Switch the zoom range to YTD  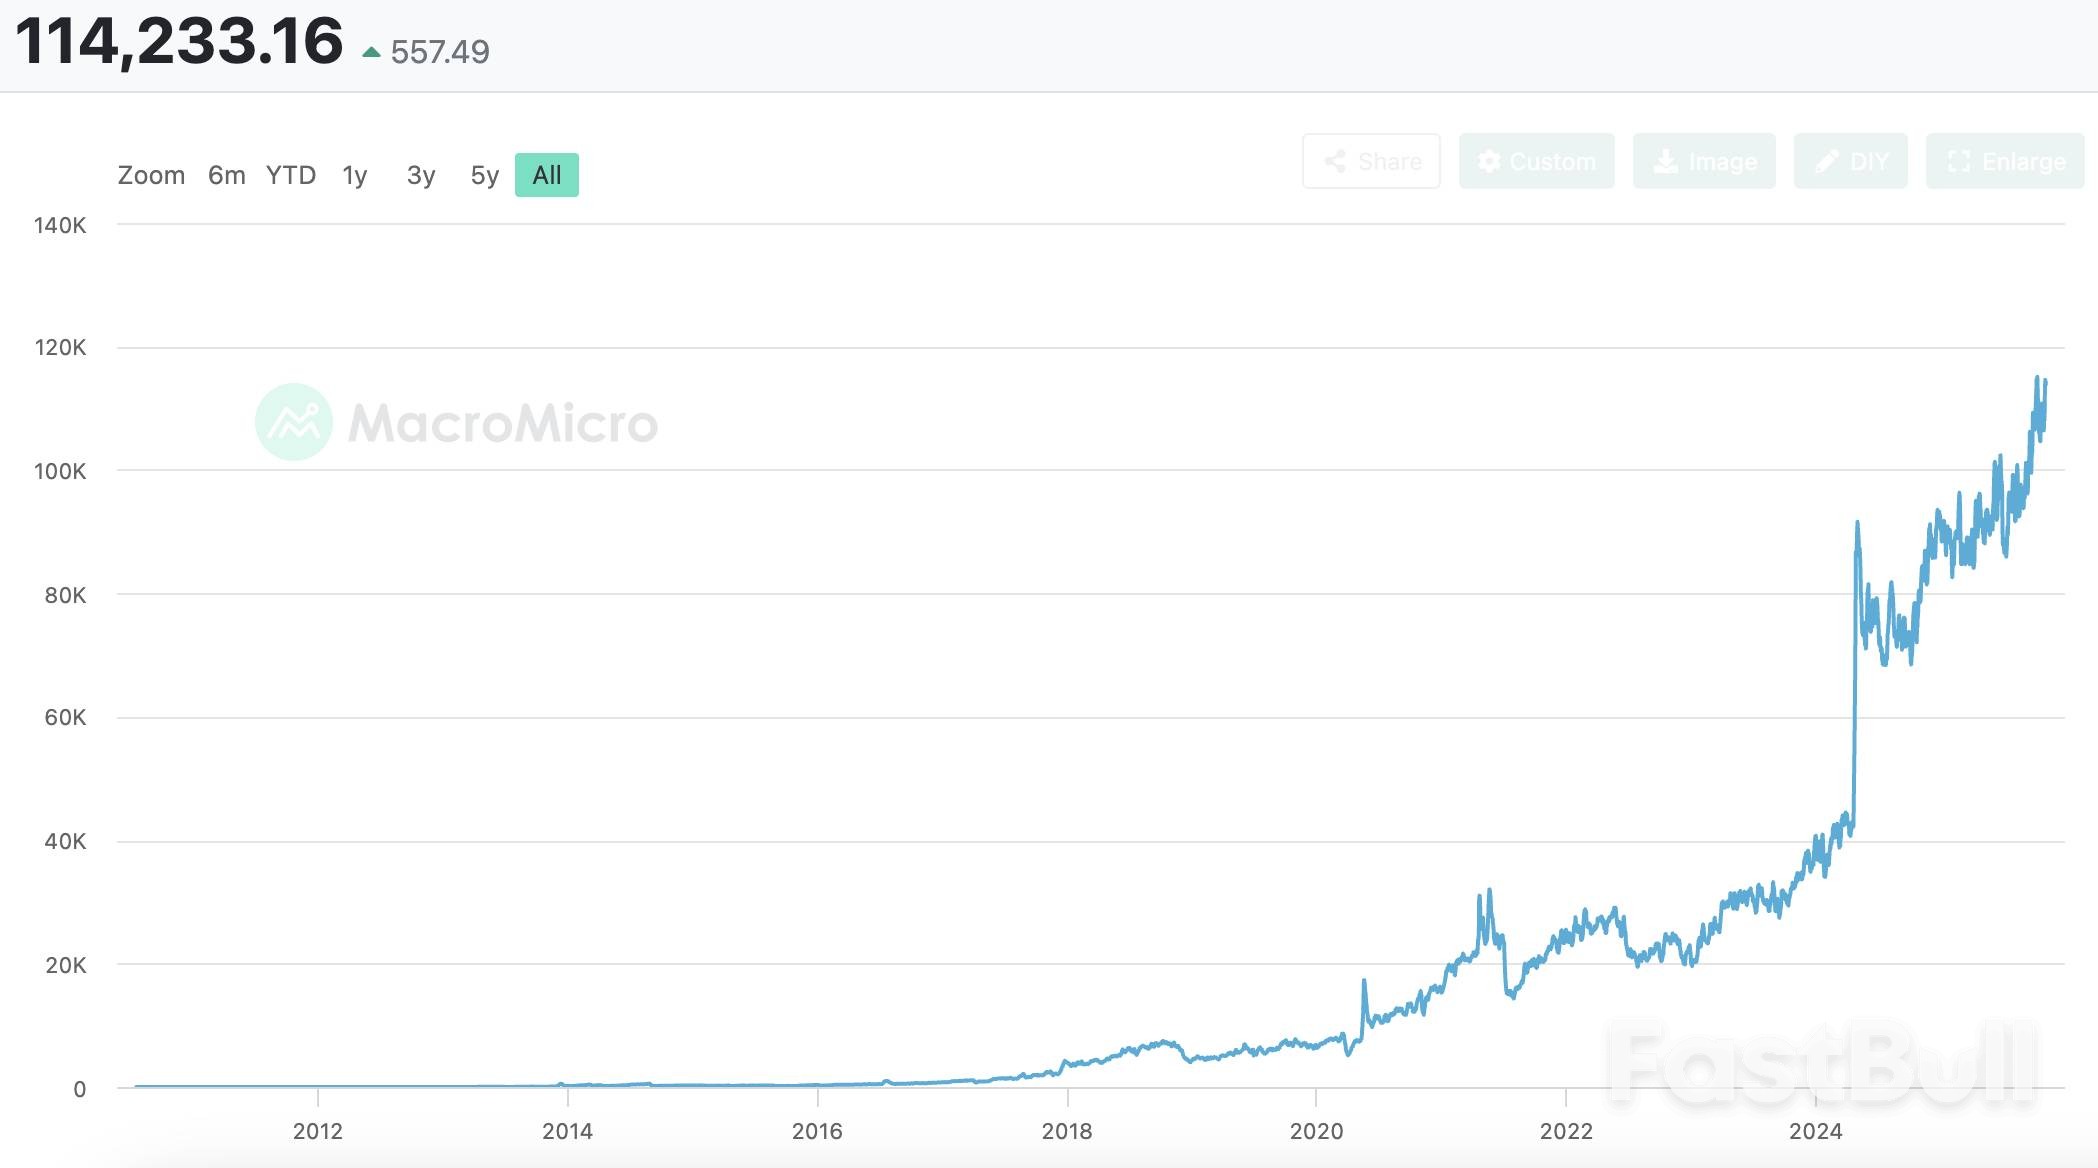pos(291,175)
